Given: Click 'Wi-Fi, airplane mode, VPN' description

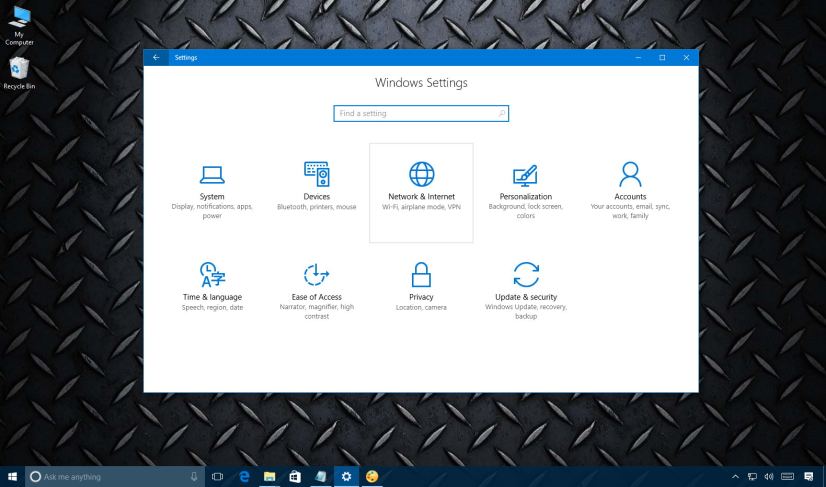Looking at the screenshot, I should 421,207.
